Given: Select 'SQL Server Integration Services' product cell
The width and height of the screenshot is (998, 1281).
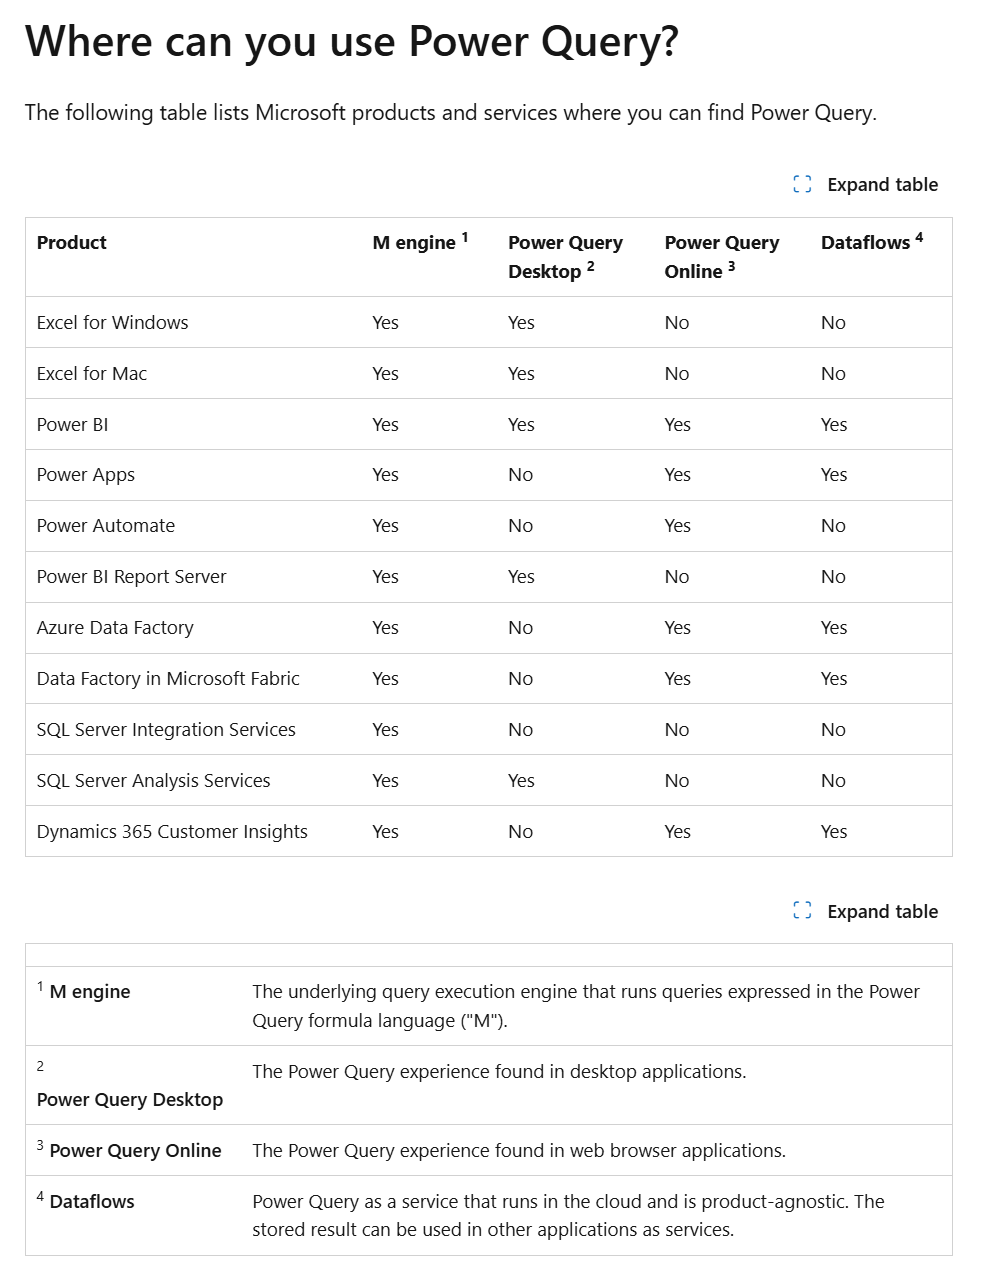Looking at the screenshot, I should point(166,729).
